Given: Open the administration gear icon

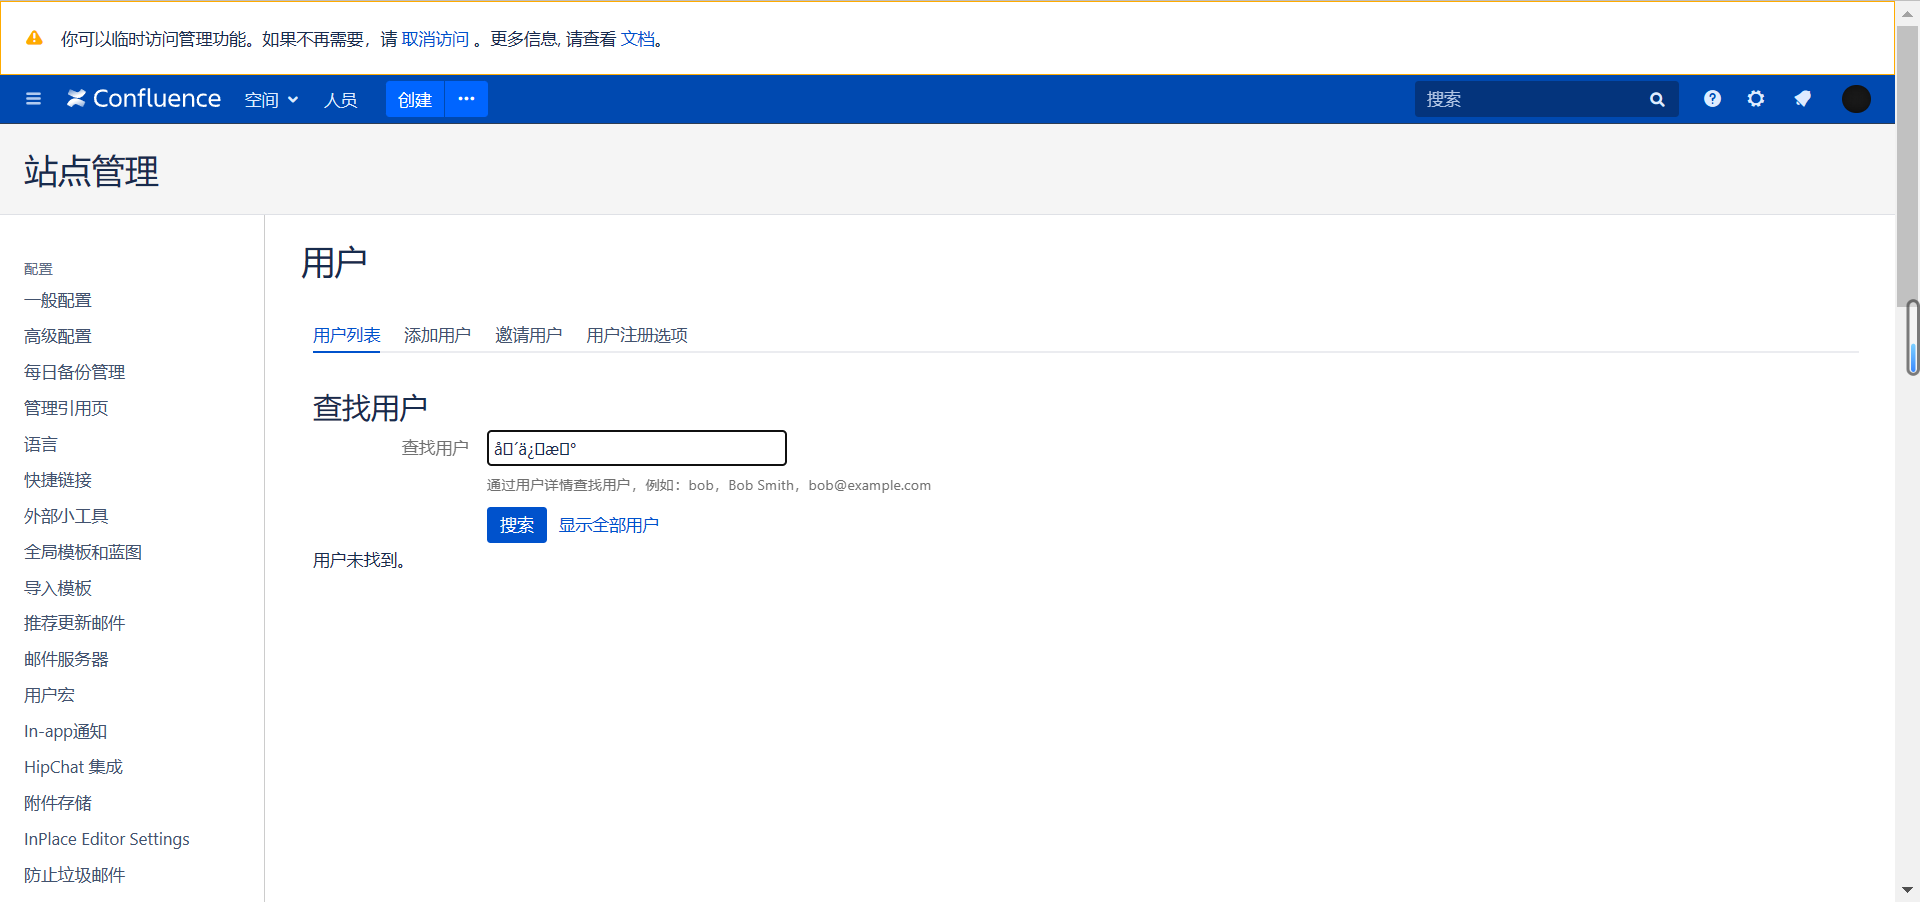Looking at the screenshot, I should 1756,99.
